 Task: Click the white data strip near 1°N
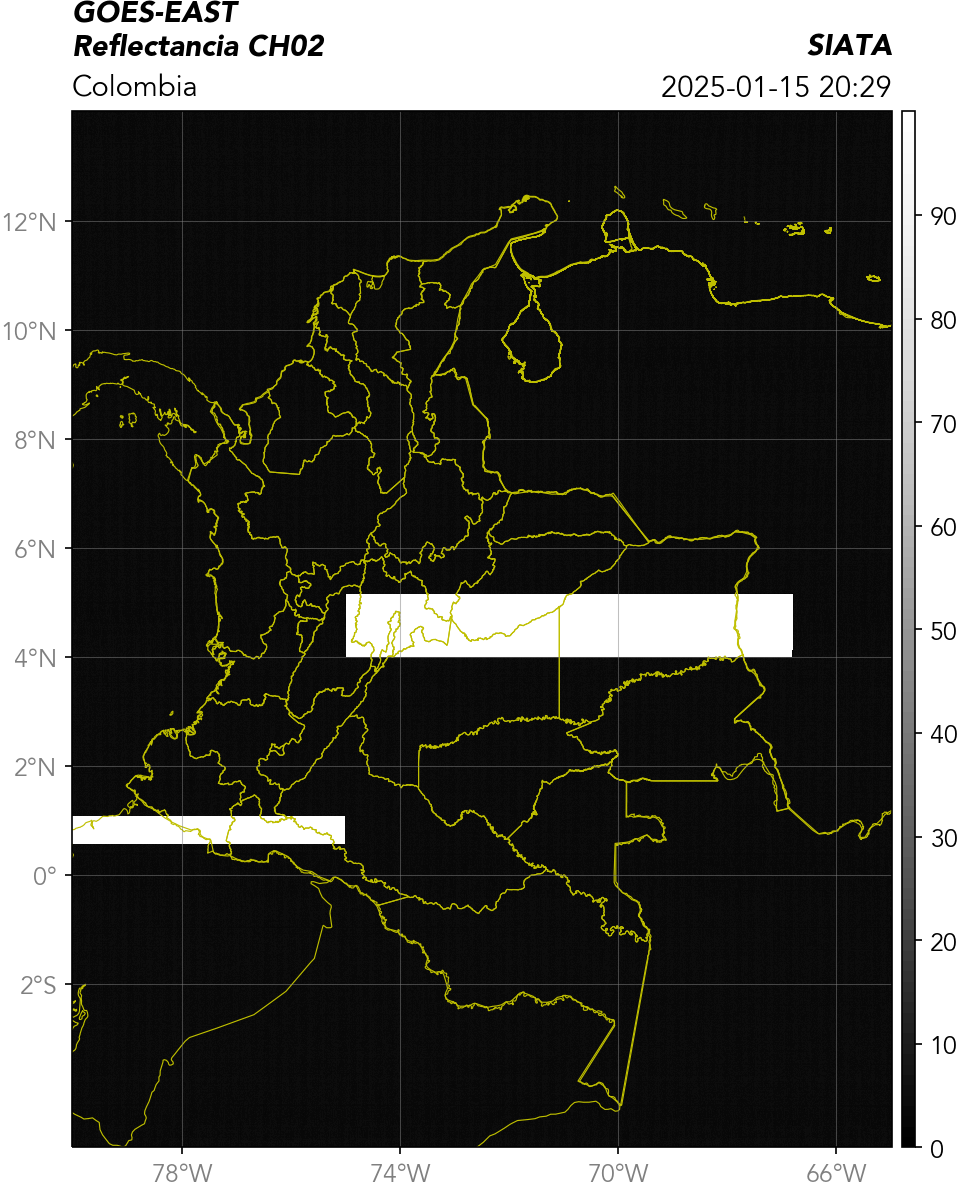208,830
